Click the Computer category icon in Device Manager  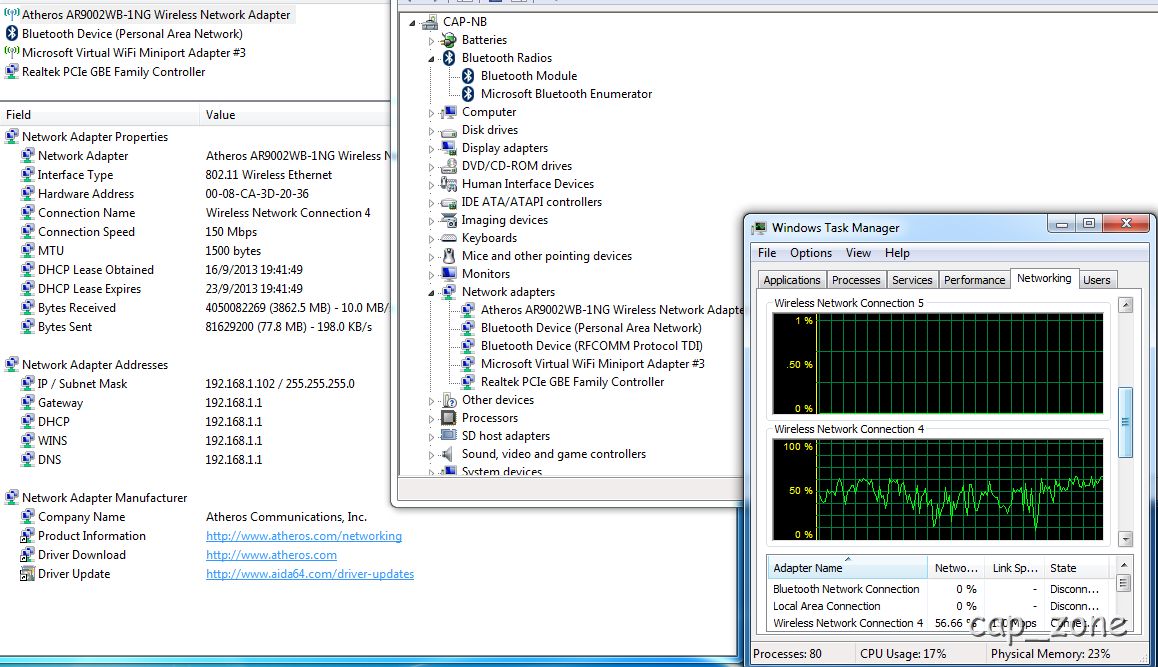click(x=448, y=112)
